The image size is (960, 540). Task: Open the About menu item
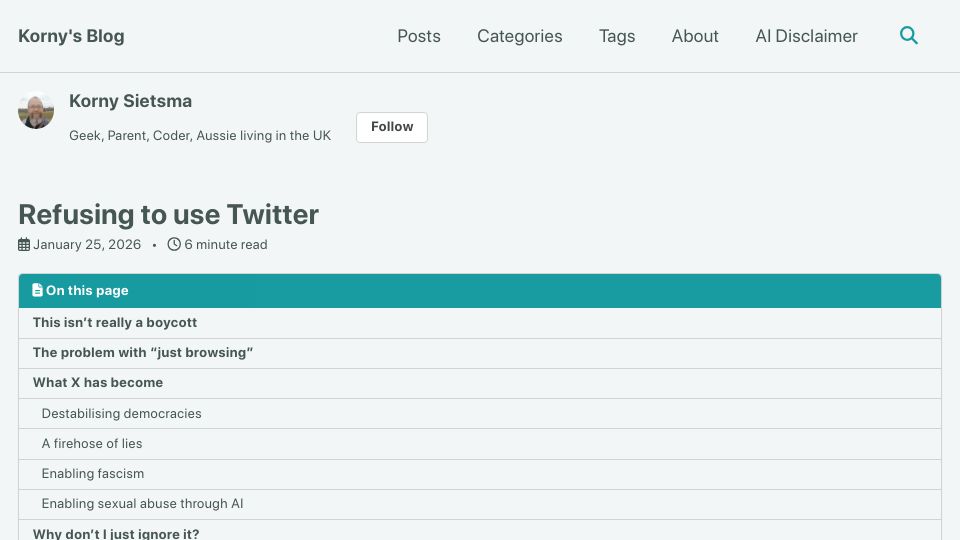coord(695,36)
